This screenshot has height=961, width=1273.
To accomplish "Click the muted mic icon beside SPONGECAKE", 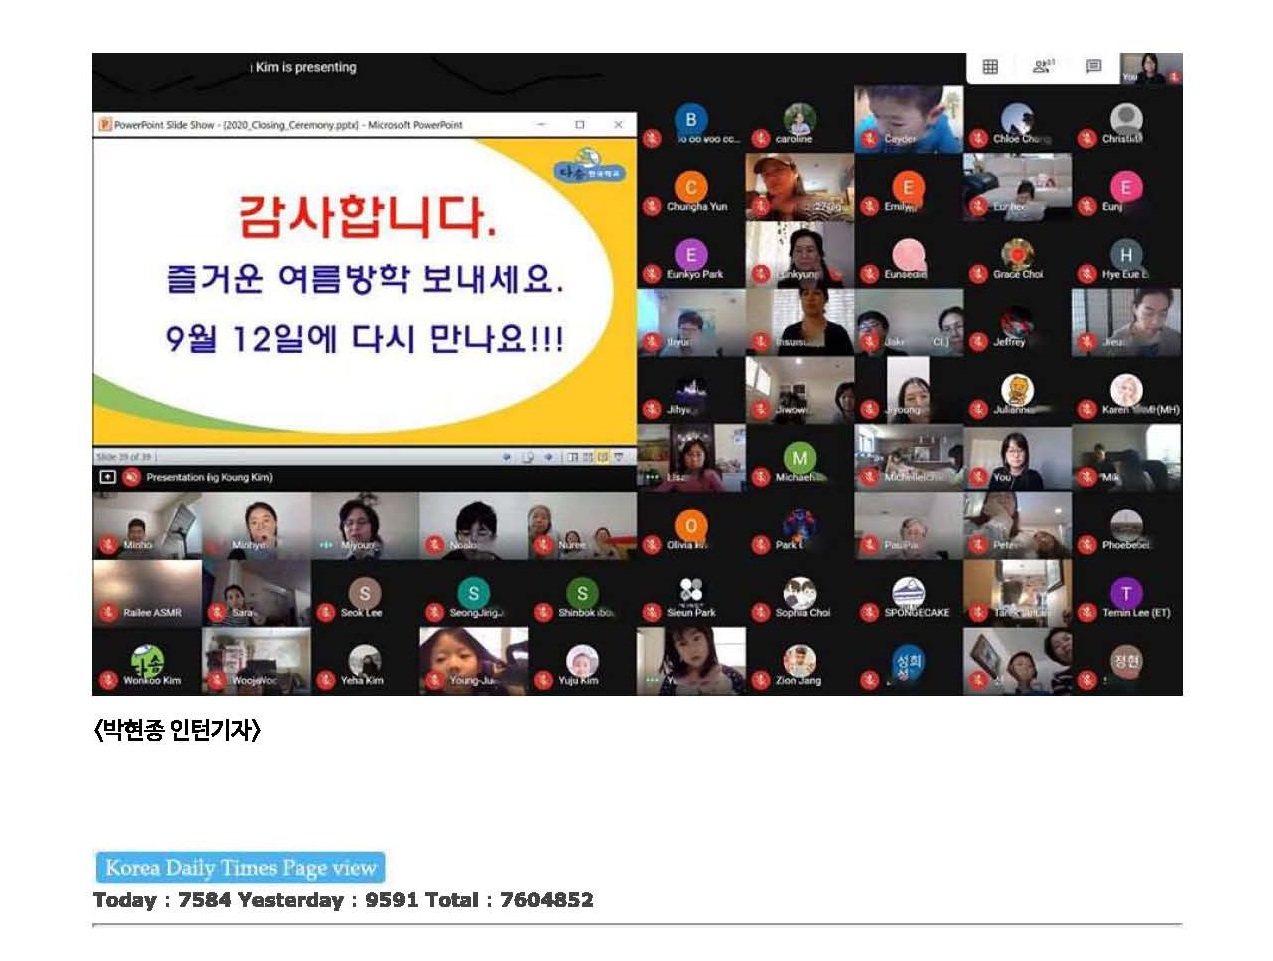I will pyautogui.click(x=869, y=613).
